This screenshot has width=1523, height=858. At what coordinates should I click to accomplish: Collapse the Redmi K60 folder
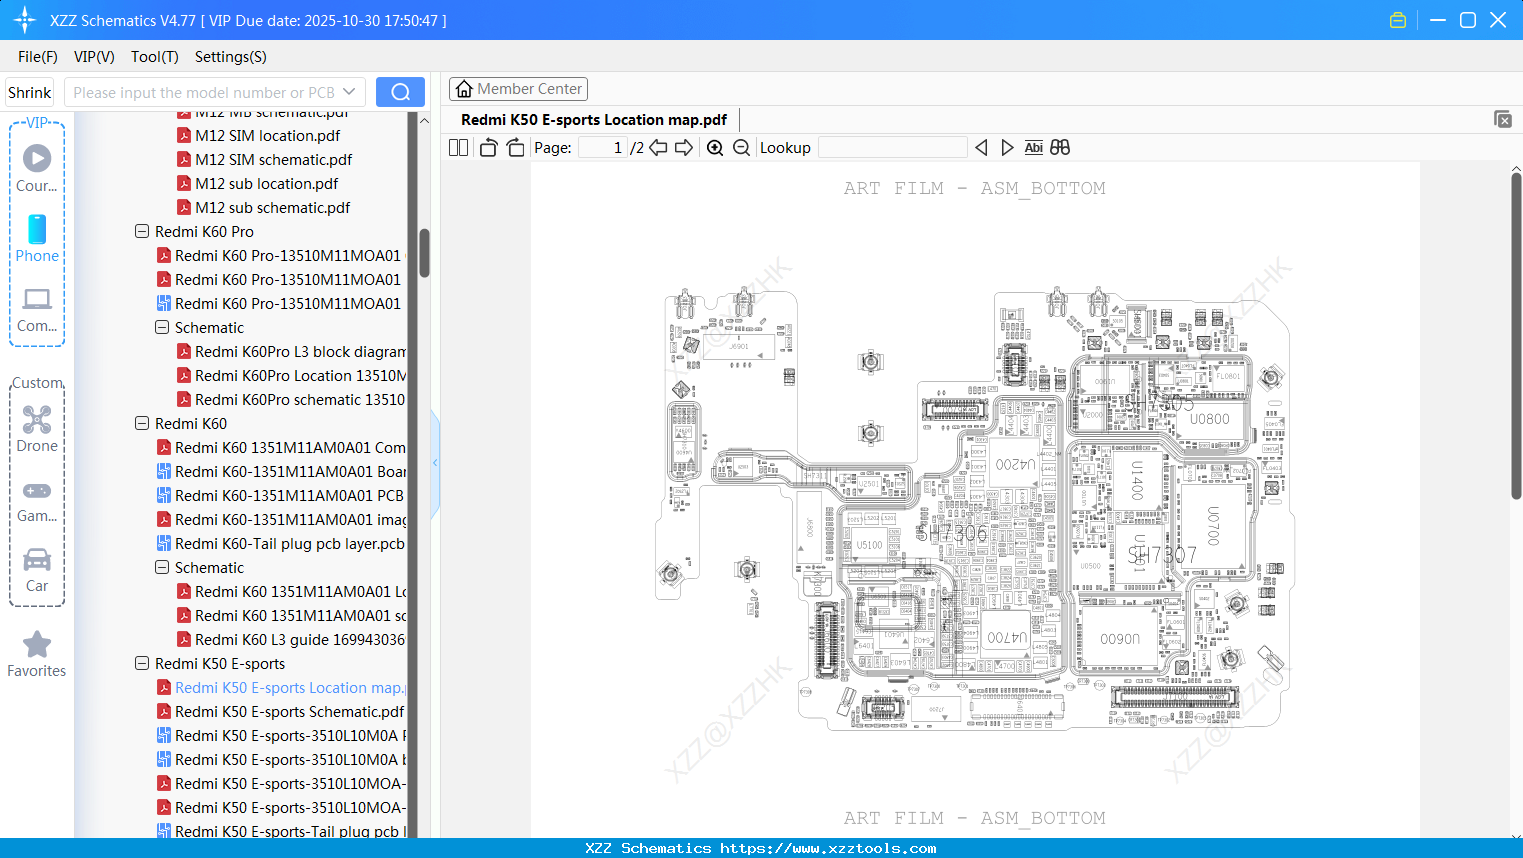142,423
